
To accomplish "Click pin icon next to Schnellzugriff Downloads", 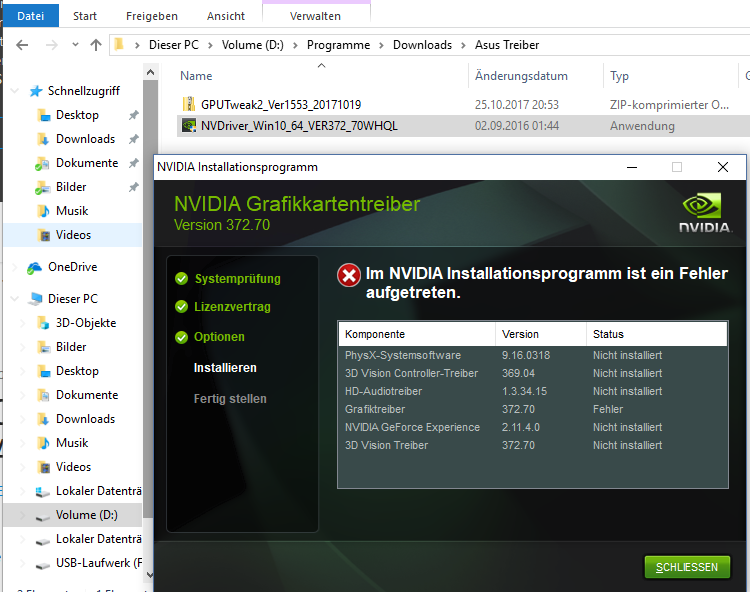I will tap(133, 139).
